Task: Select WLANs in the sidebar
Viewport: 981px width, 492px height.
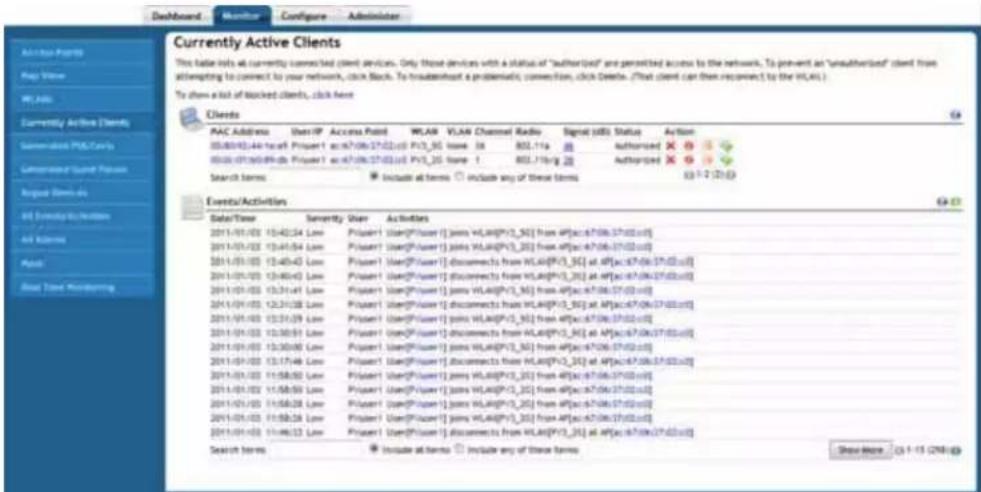Action: tap(82, 99)
